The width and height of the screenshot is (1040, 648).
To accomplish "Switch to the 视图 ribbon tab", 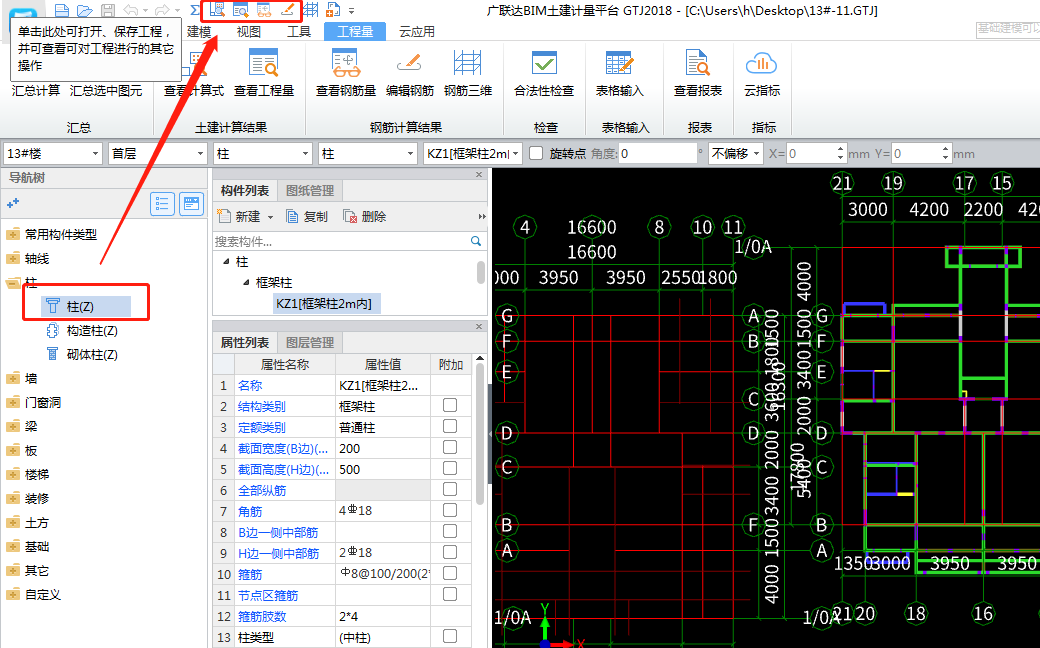I will point(249,31).
